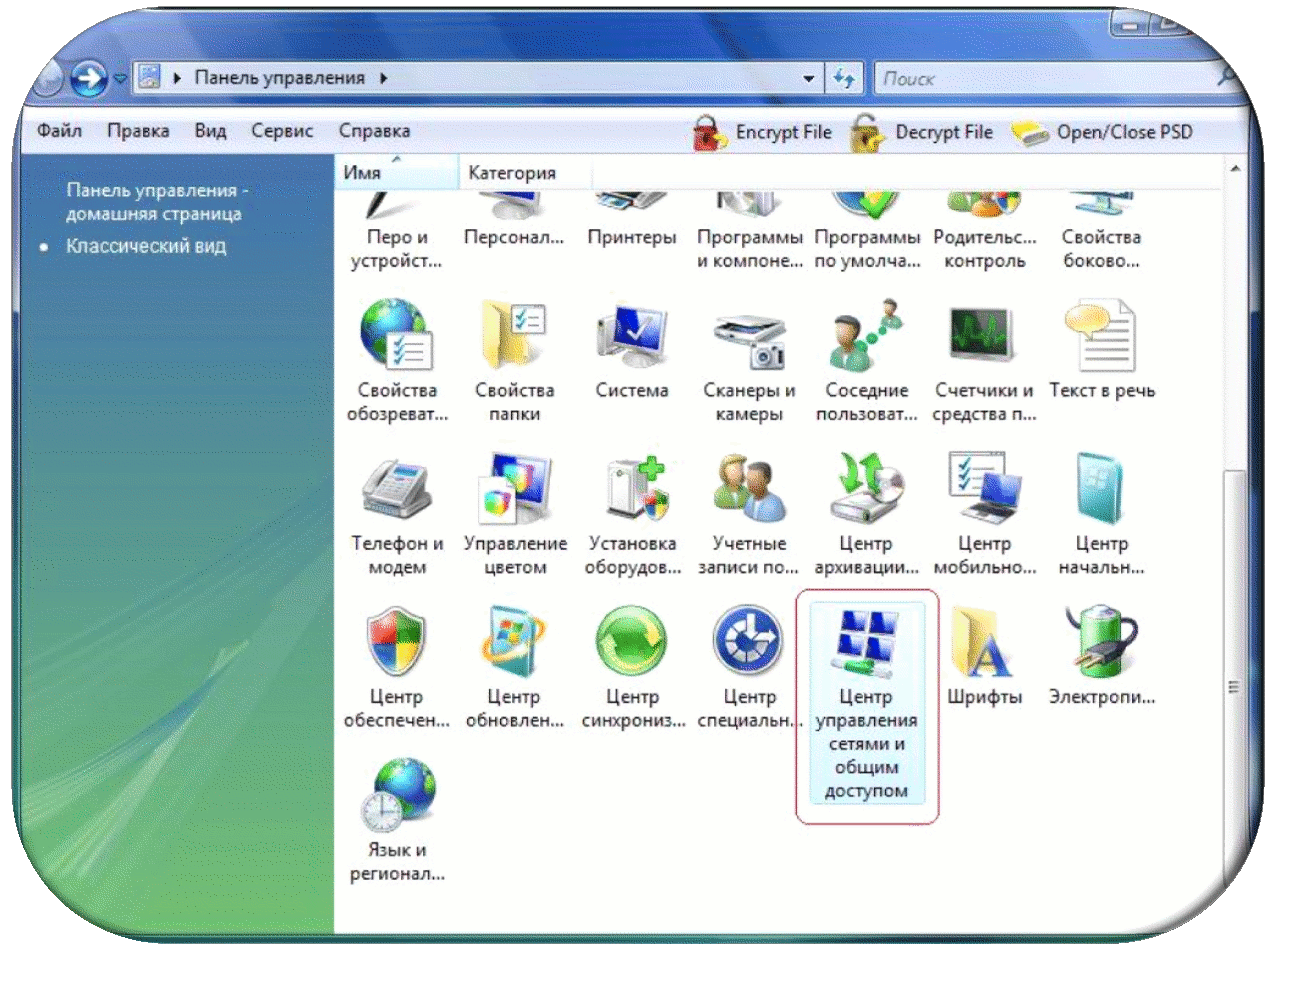Open the Вид menu
1309x1004 pixels.
[x=210, y=131]
